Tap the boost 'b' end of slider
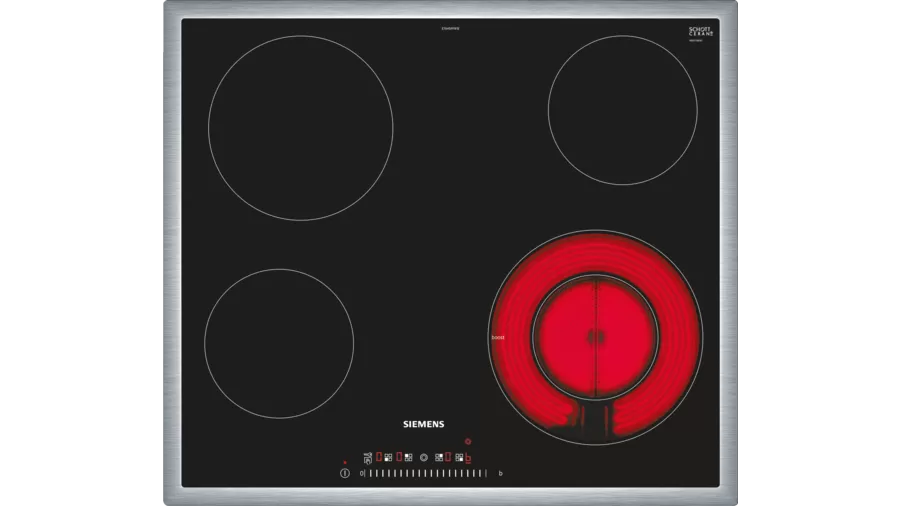This screenshot has height=506, width=900. tap(499, 472)
